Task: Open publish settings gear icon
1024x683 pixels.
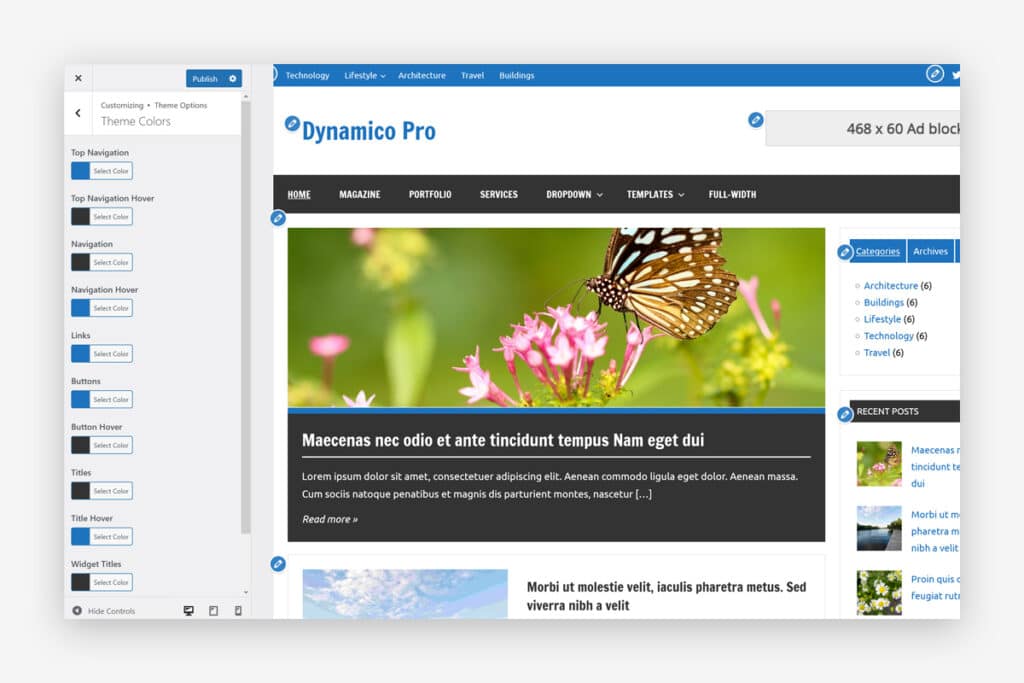Action: pos(232,78)
